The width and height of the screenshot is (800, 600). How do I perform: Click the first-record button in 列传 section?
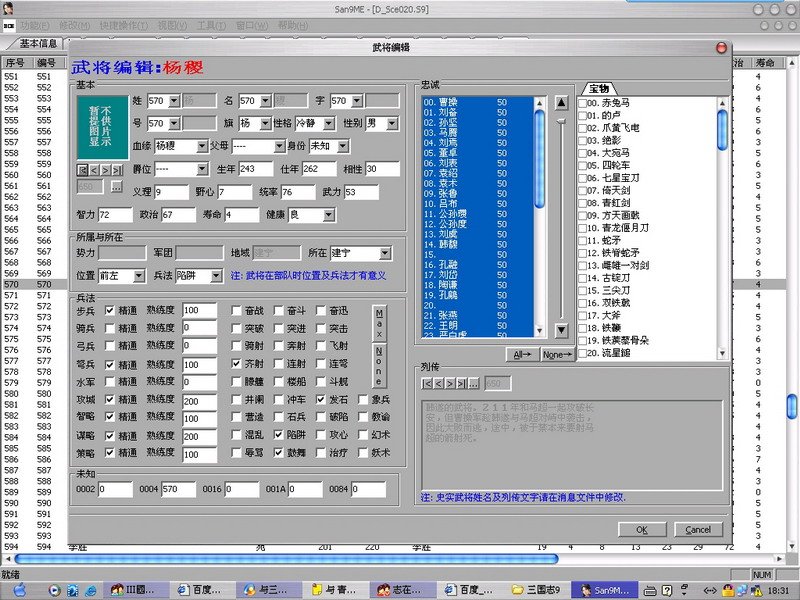[x=428, y=383]
